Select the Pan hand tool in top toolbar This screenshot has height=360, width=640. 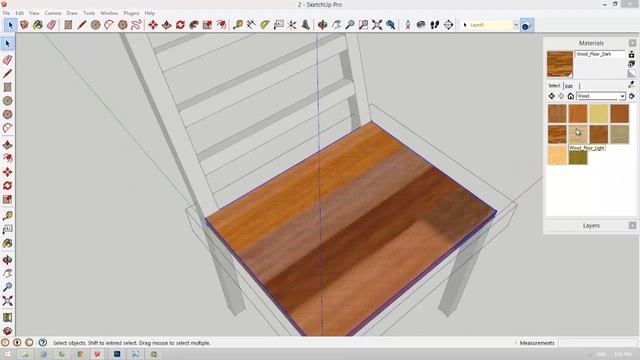coord(336,25)
